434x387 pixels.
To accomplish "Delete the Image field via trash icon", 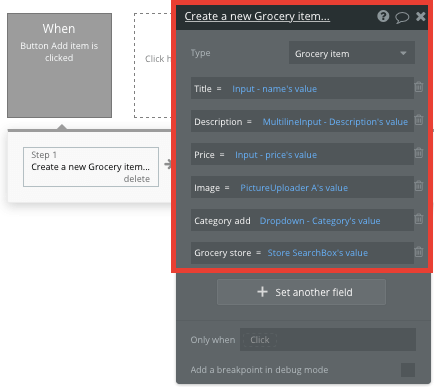I will pyautogui.click(x=419, y=186).
